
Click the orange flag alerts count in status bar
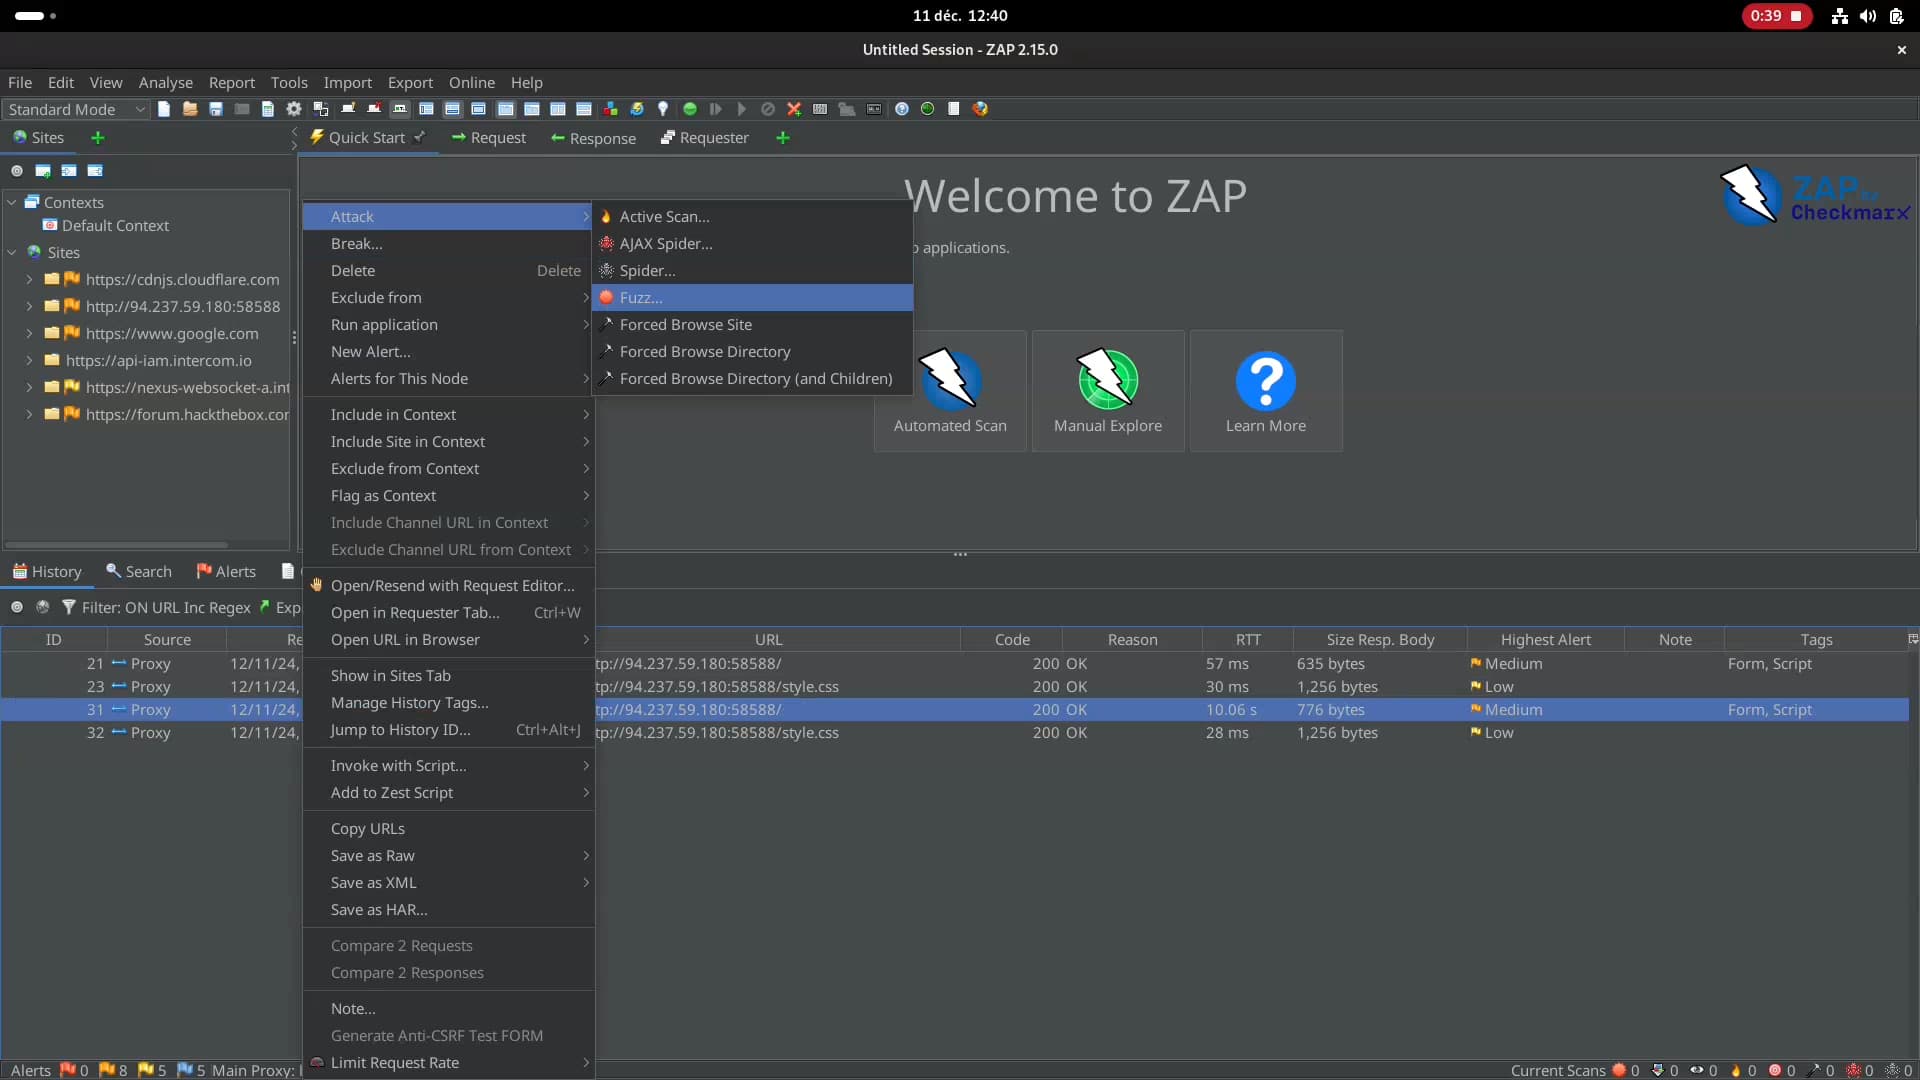coord(113,1070)
